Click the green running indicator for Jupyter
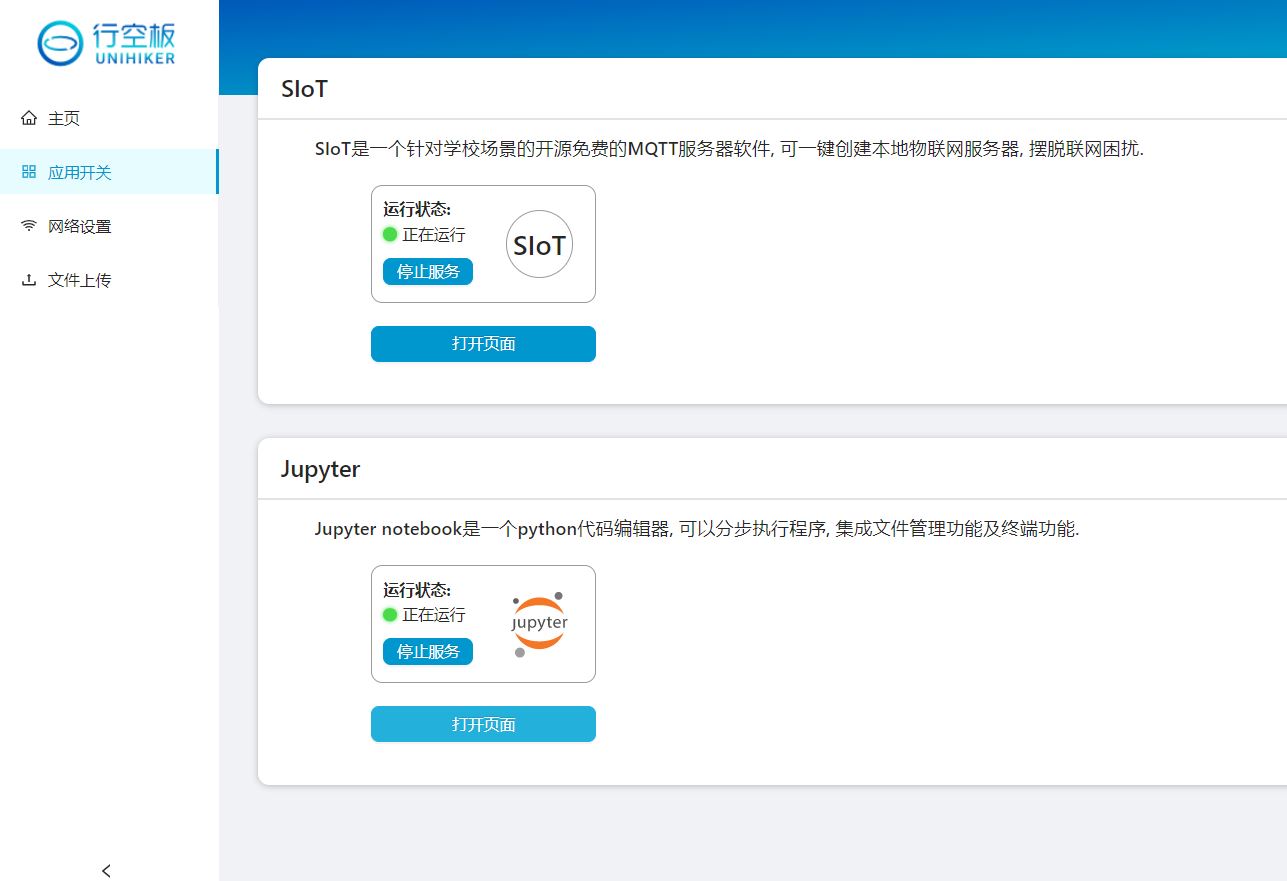 click(x=390, y=615)
